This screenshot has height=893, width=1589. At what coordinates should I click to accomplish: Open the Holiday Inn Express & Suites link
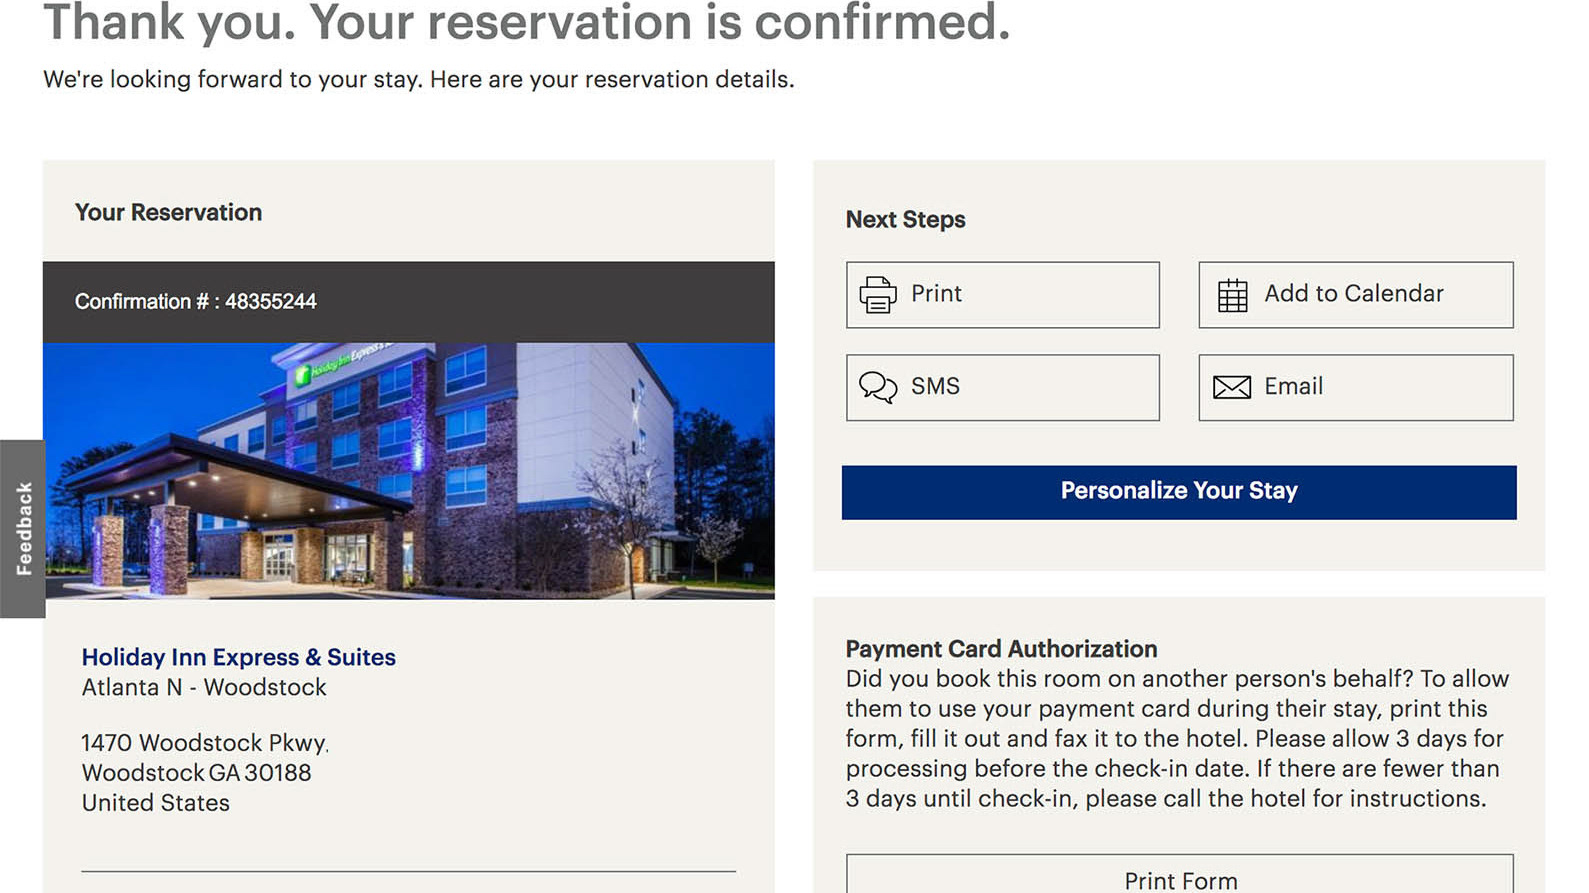(x=238, y=657)
